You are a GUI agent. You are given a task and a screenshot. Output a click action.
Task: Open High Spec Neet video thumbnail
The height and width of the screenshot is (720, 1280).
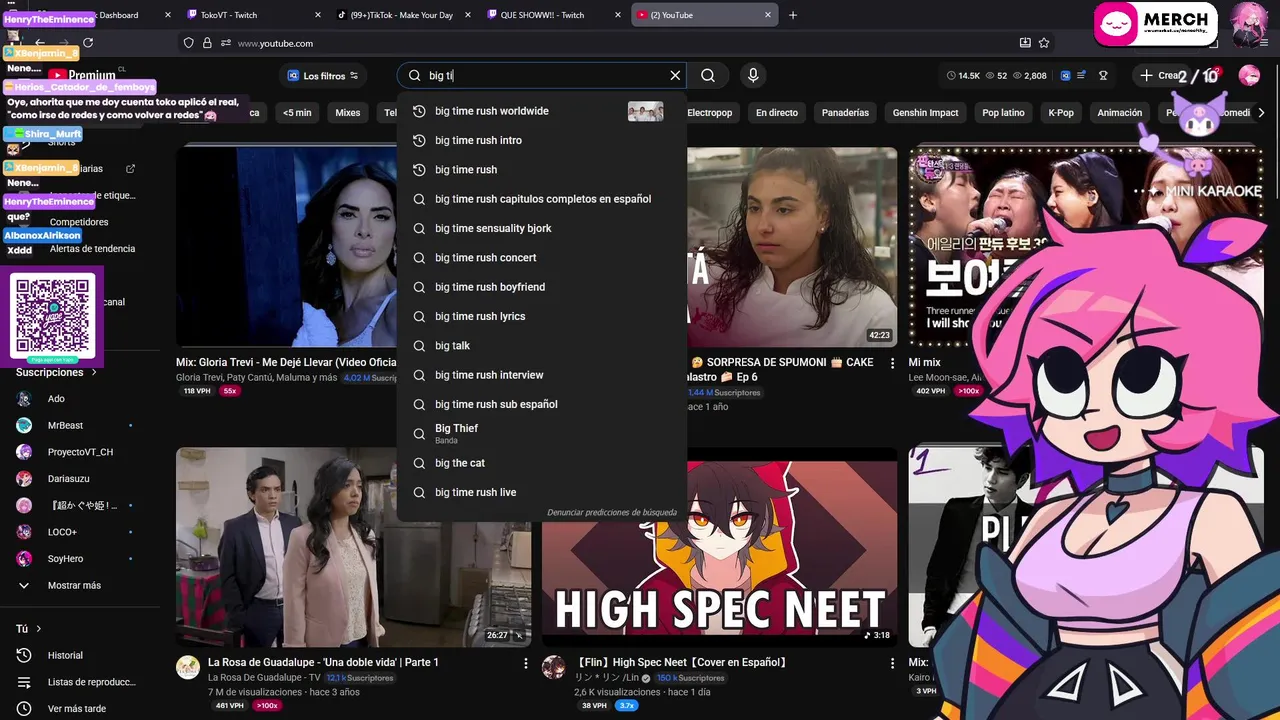[x=719, y=547]
